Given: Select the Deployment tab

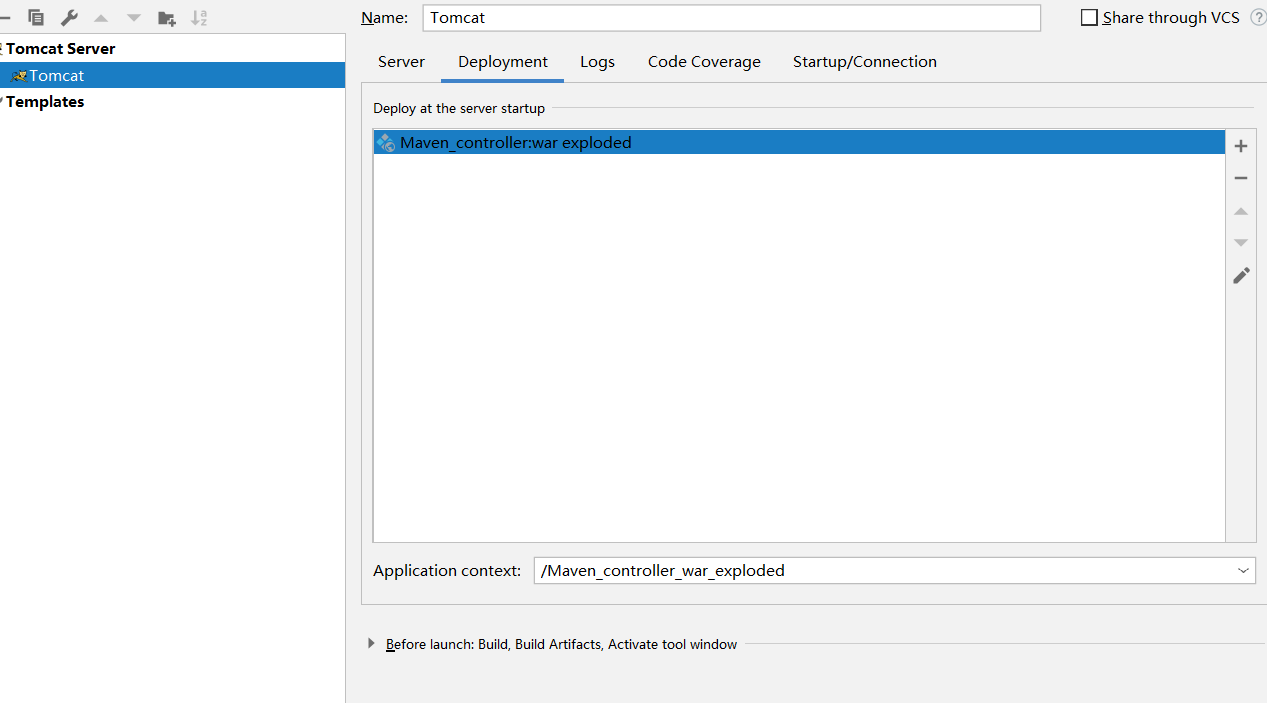Looking at the screenshot, I should click(x=503, y=62).
